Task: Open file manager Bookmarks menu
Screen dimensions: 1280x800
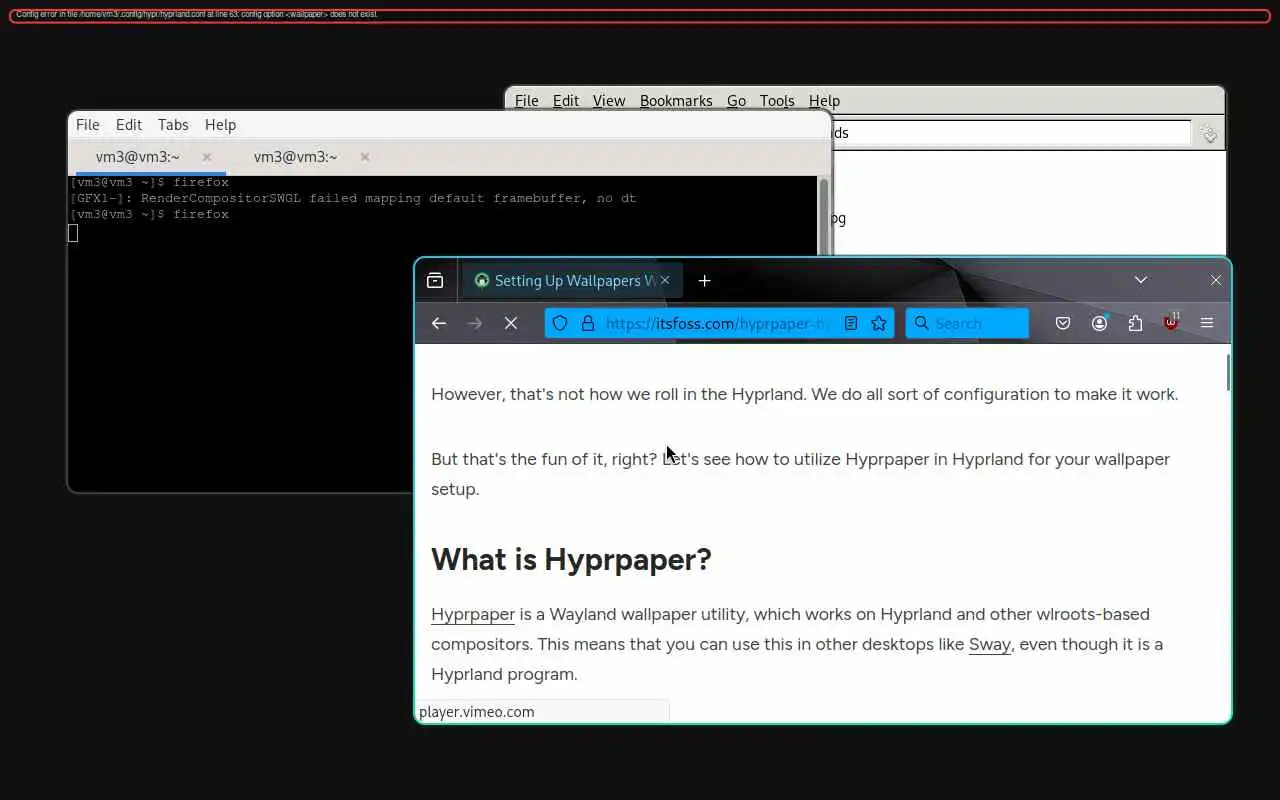Action: 676,101
